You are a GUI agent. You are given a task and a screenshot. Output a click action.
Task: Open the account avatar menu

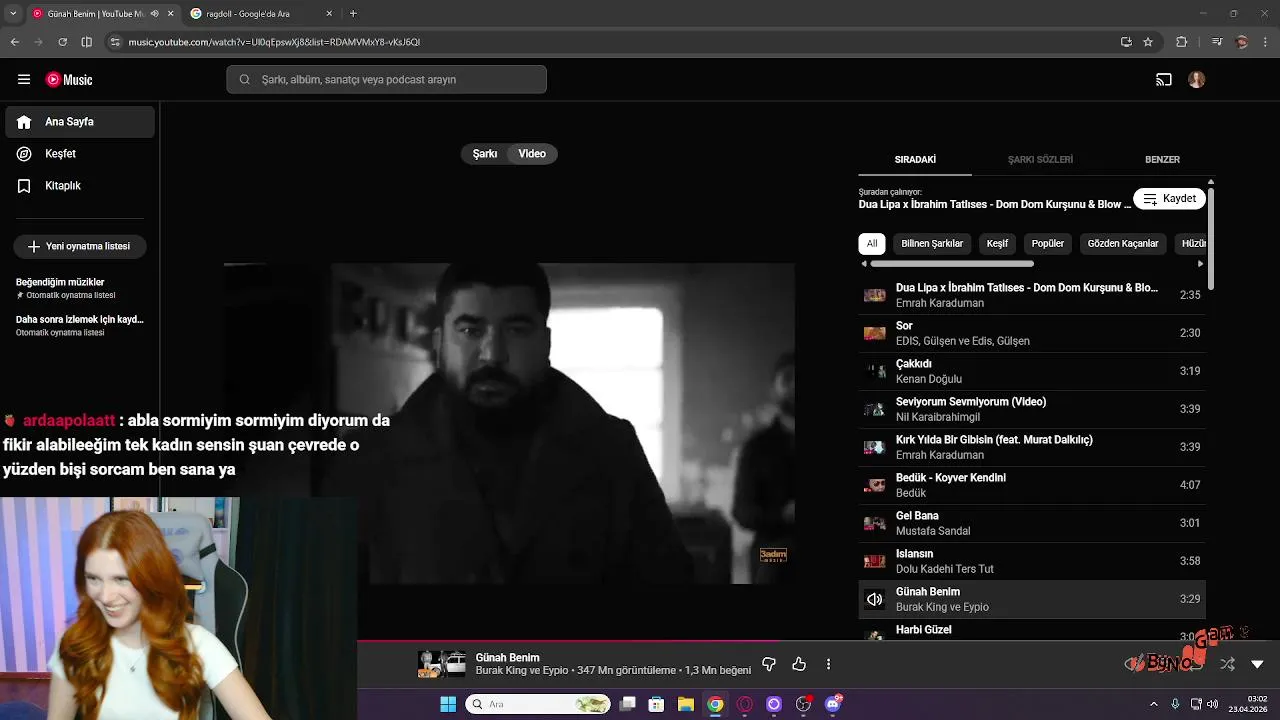[x=1197, y=80]
